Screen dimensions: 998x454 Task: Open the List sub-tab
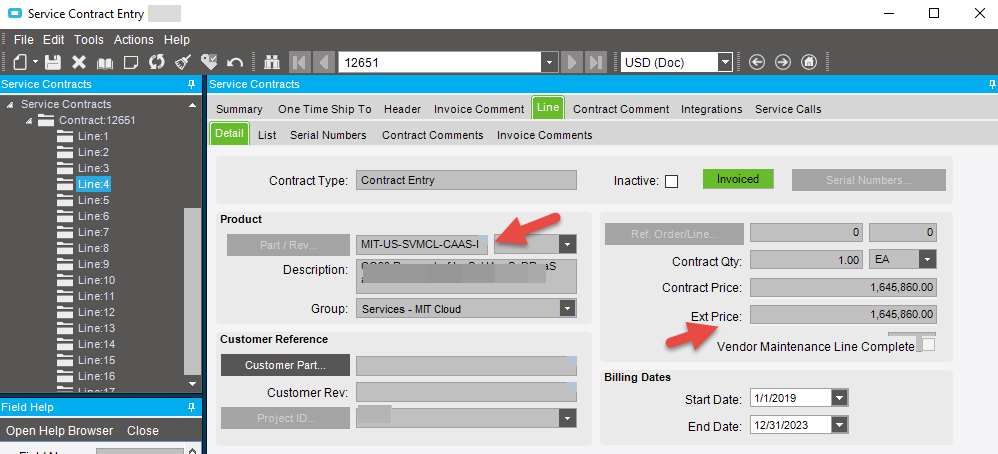click(267, 135)
